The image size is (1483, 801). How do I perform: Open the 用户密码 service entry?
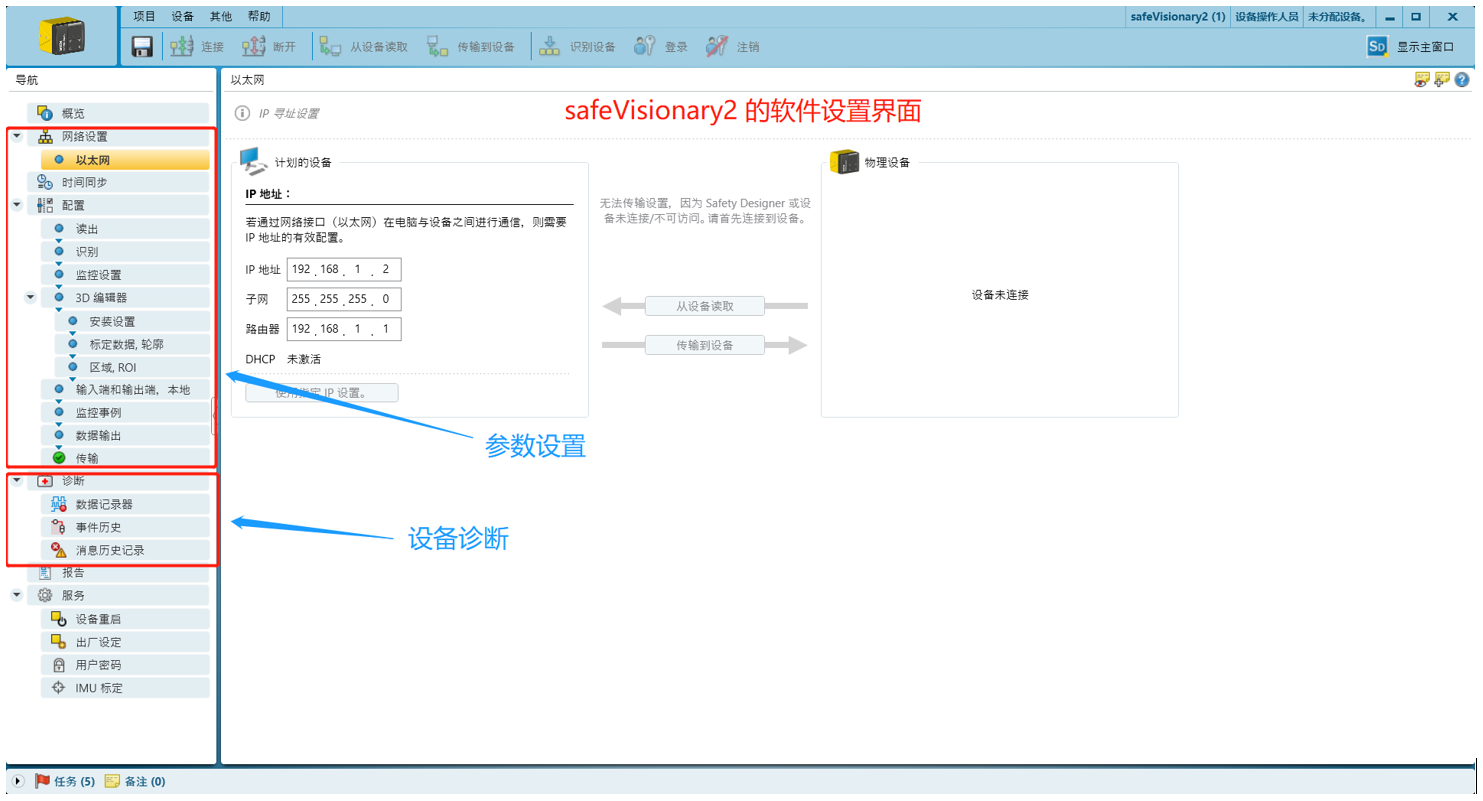point(125,665)
